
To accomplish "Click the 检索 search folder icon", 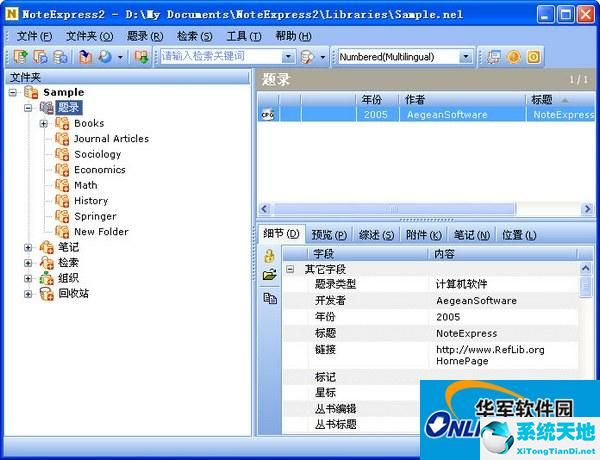I will pos(47,263).
